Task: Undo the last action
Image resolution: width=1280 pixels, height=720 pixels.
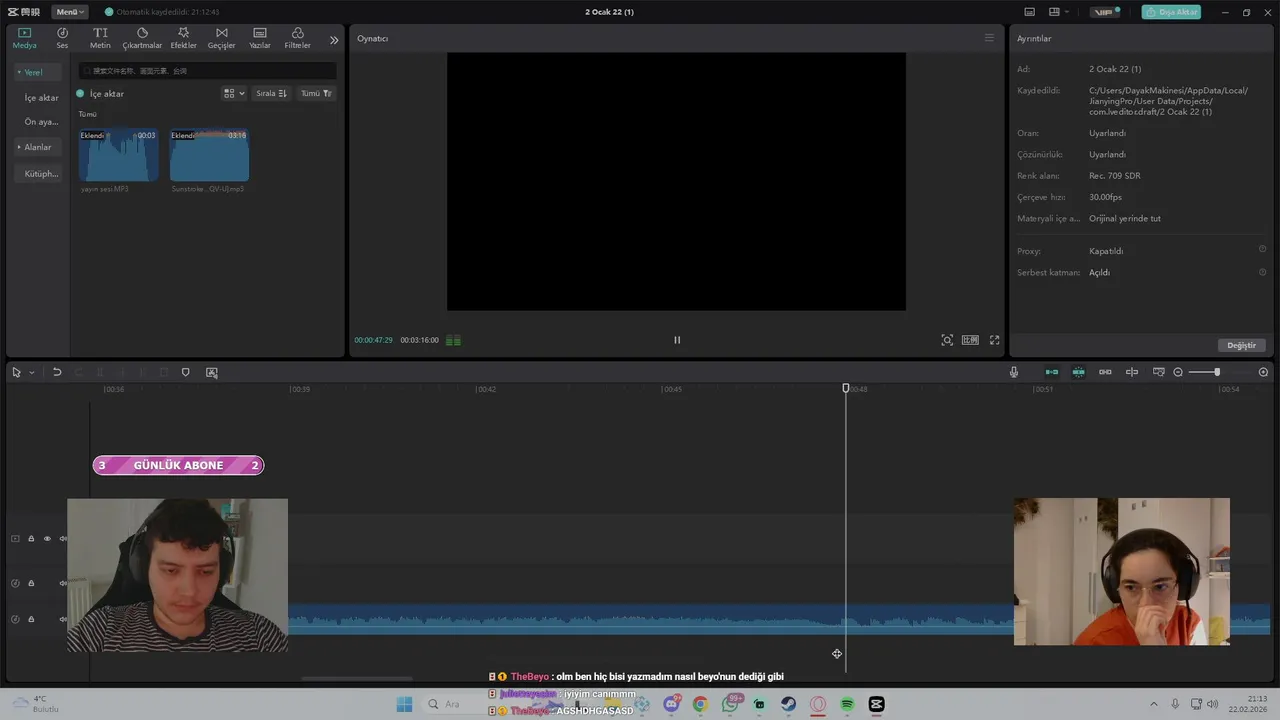Action: pyautogui.click(x=57, y=372)
